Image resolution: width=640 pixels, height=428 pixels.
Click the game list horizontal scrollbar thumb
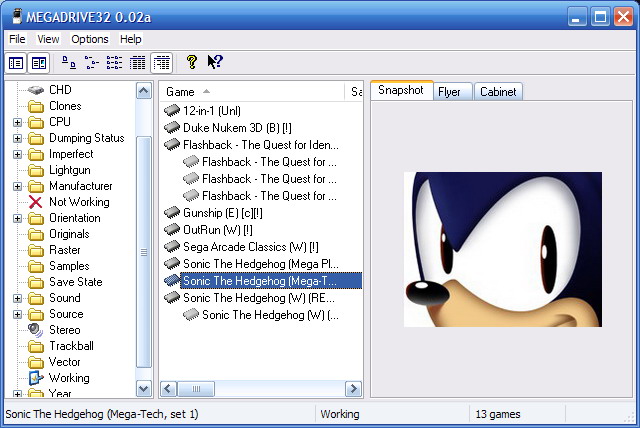[196, 389]
